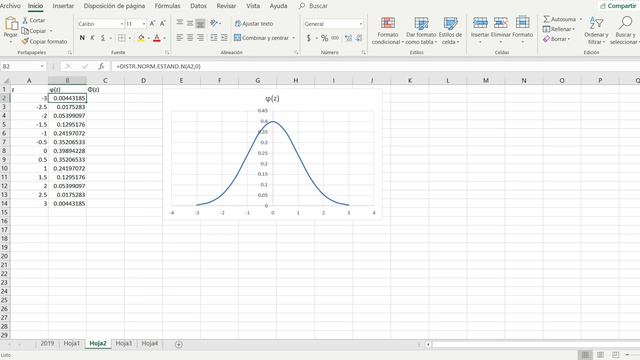Toggle subrayado underline formatting
The height and width of the screenshot is (360, 640).
coord(103,38)
